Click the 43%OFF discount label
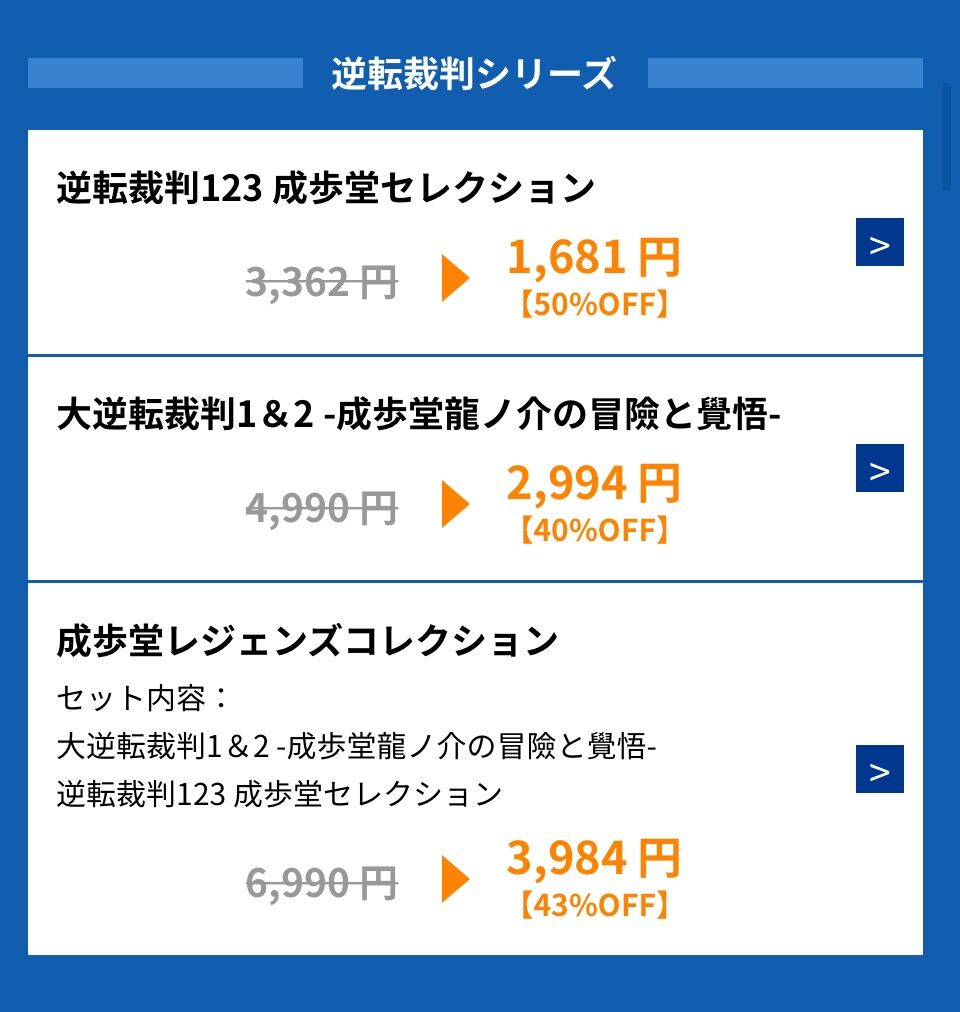This screenshot has height=1012, width=960. 594,905
